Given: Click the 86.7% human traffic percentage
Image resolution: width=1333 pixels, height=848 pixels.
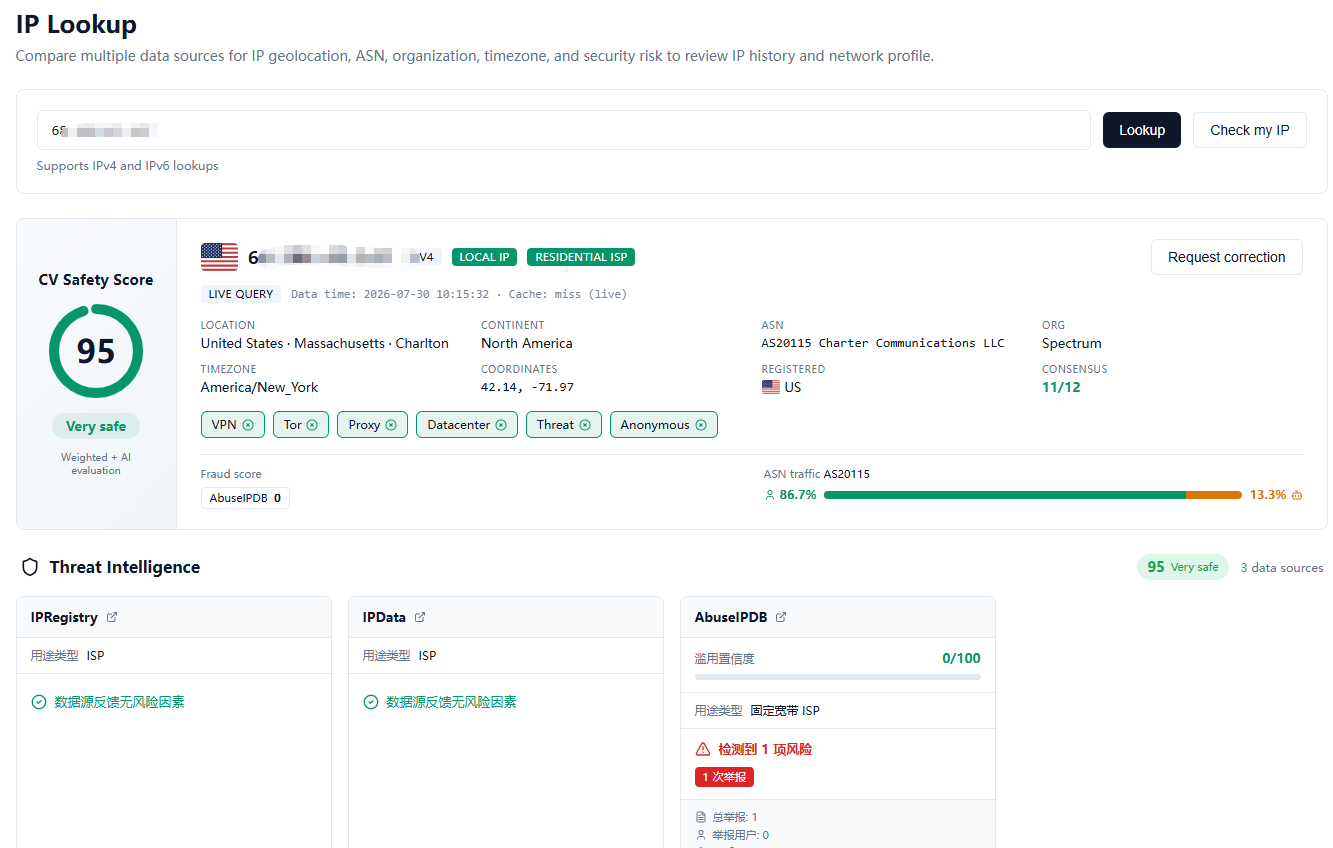Looking at the screenshot, I should click(x=798, y=495).
